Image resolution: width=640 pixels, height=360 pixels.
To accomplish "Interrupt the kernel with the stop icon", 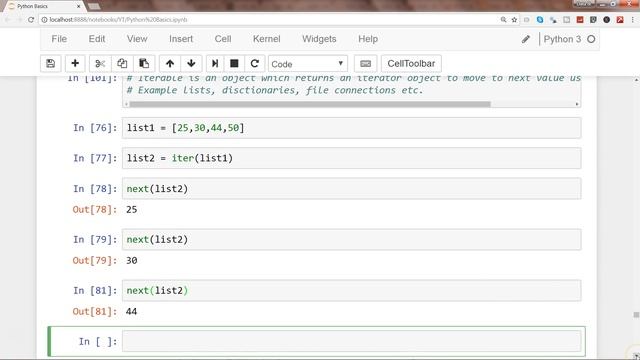I will point(234,64).
